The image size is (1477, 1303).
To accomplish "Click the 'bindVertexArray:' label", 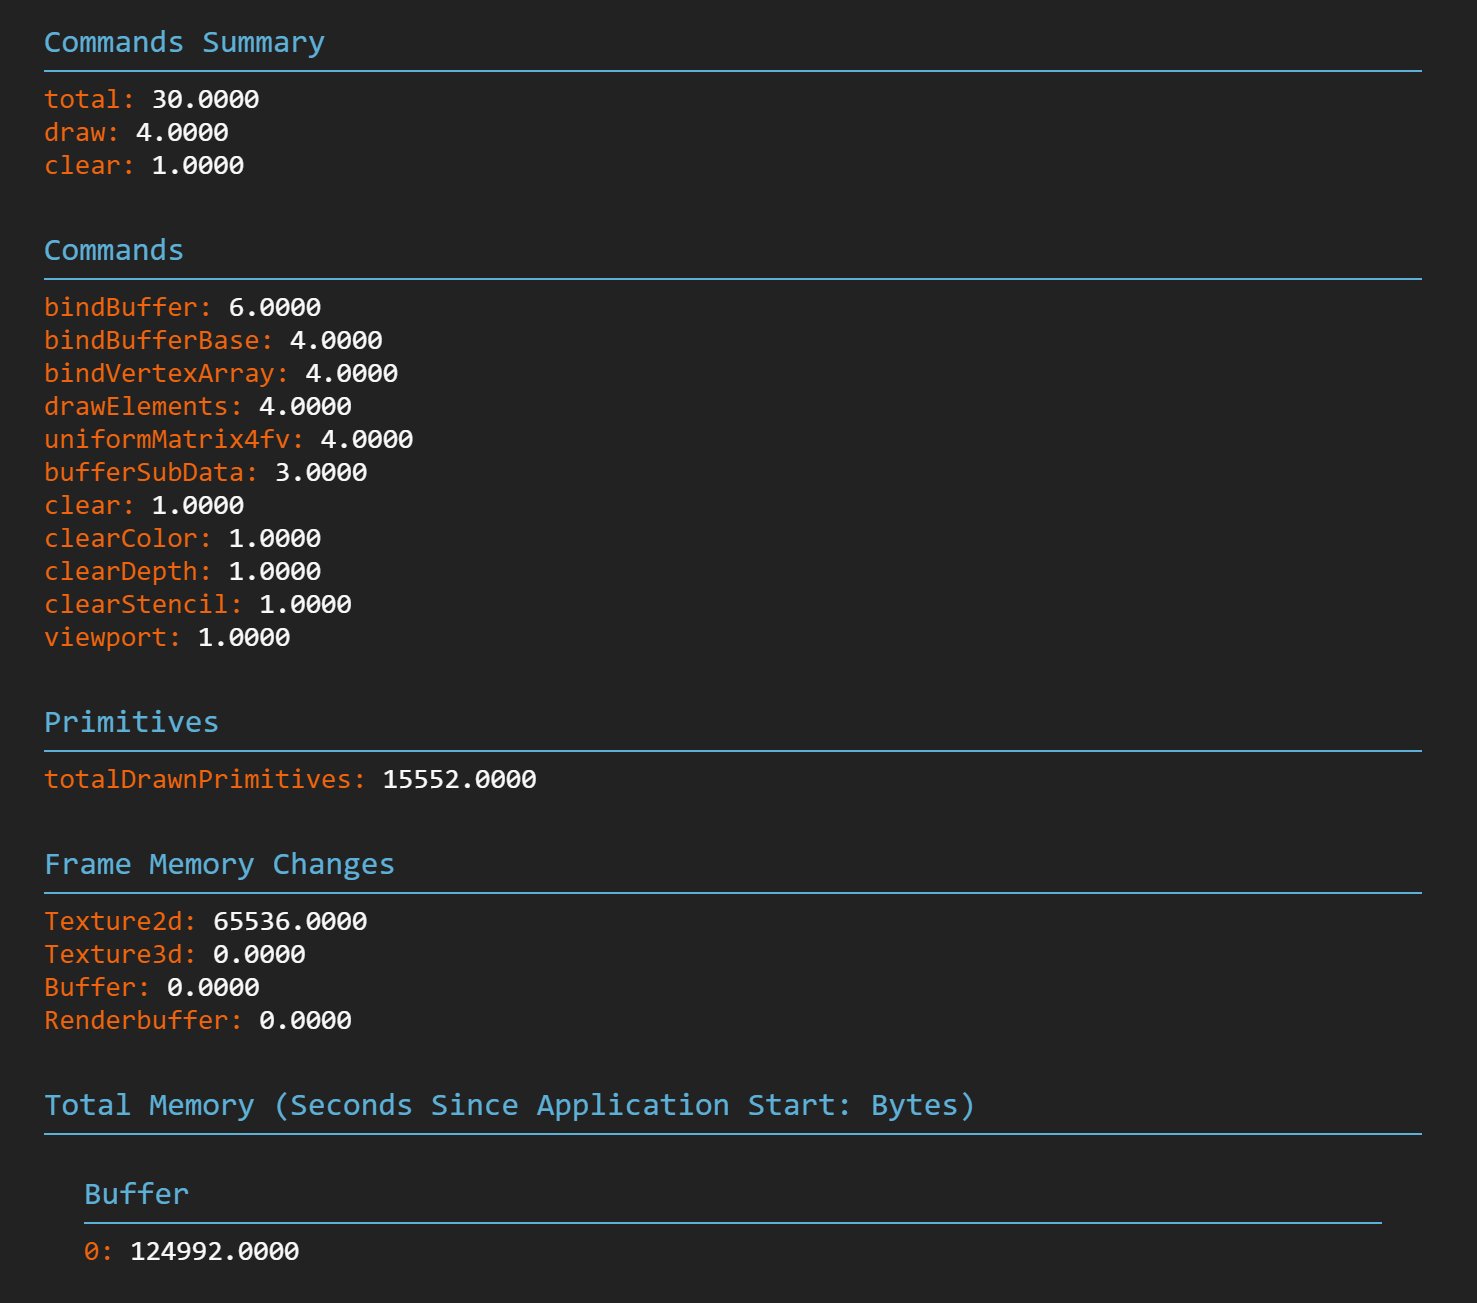I will coord(166,374).
